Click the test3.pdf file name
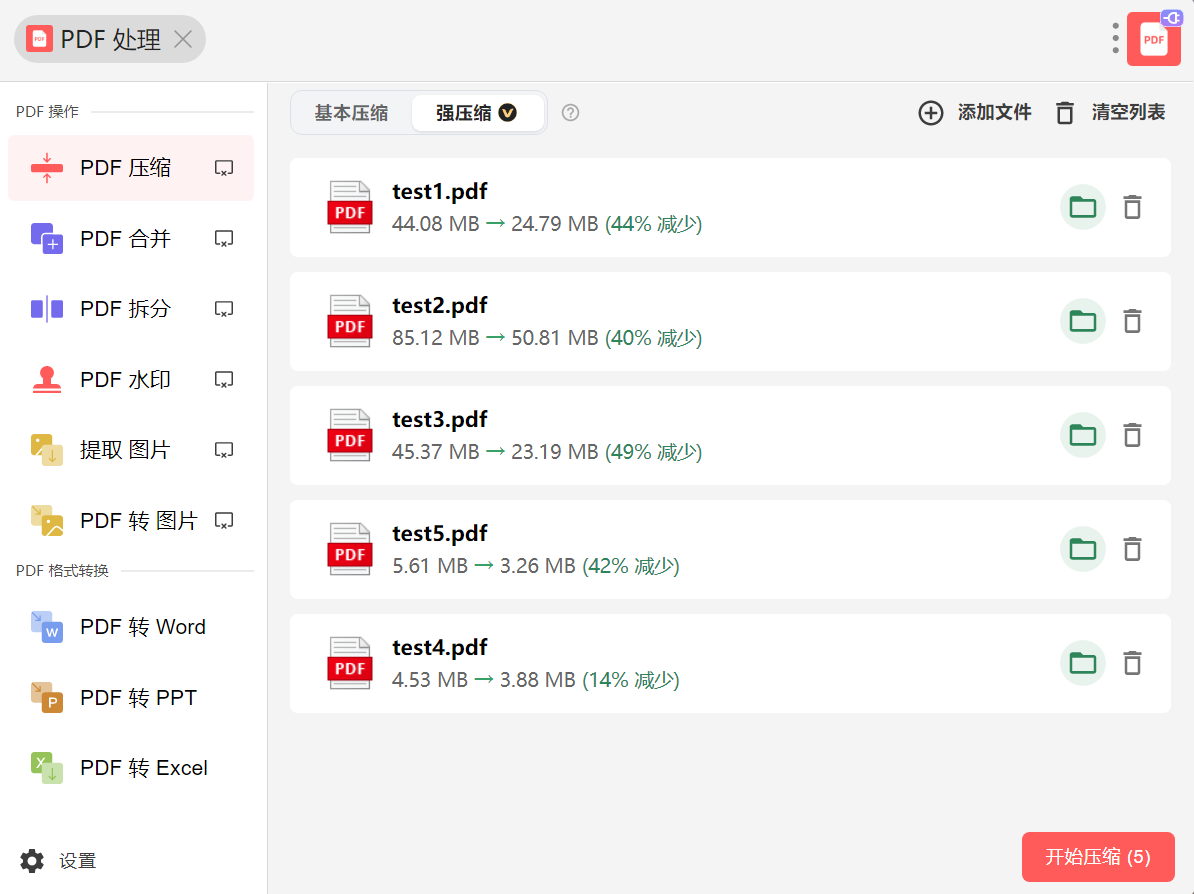 pyautogui.click(x=439, y=420)
